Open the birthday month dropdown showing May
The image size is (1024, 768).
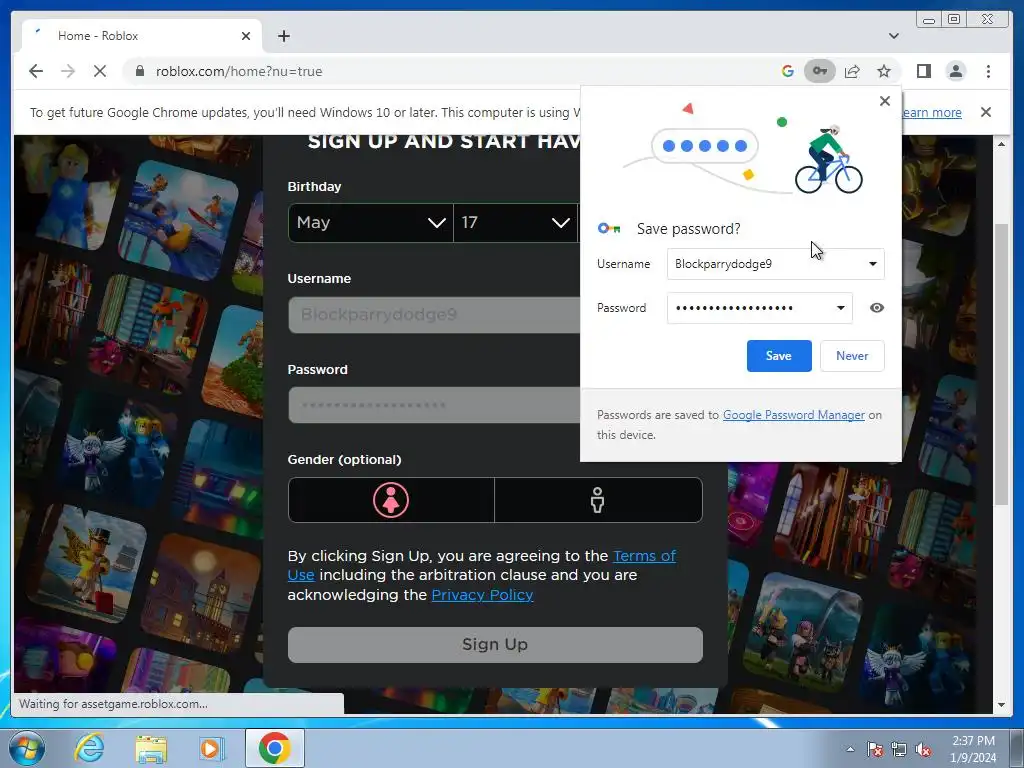coord(370,223)
